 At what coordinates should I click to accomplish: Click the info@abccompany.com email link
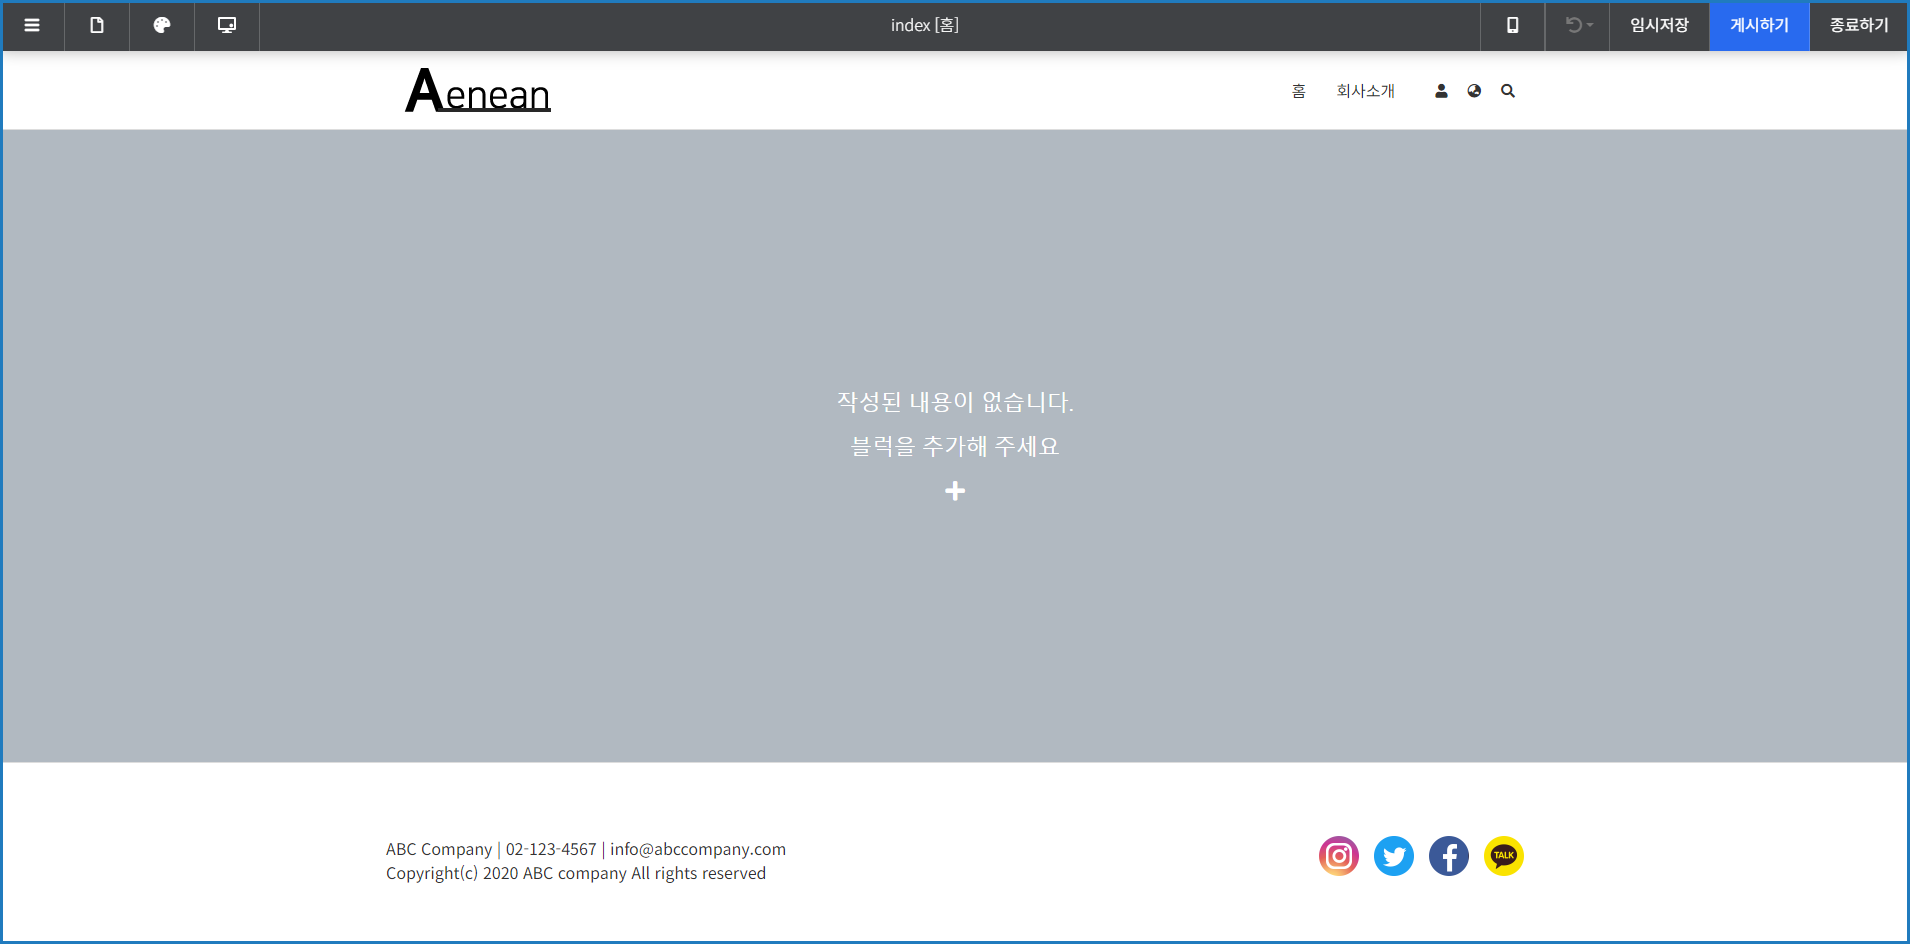[697, 849]
